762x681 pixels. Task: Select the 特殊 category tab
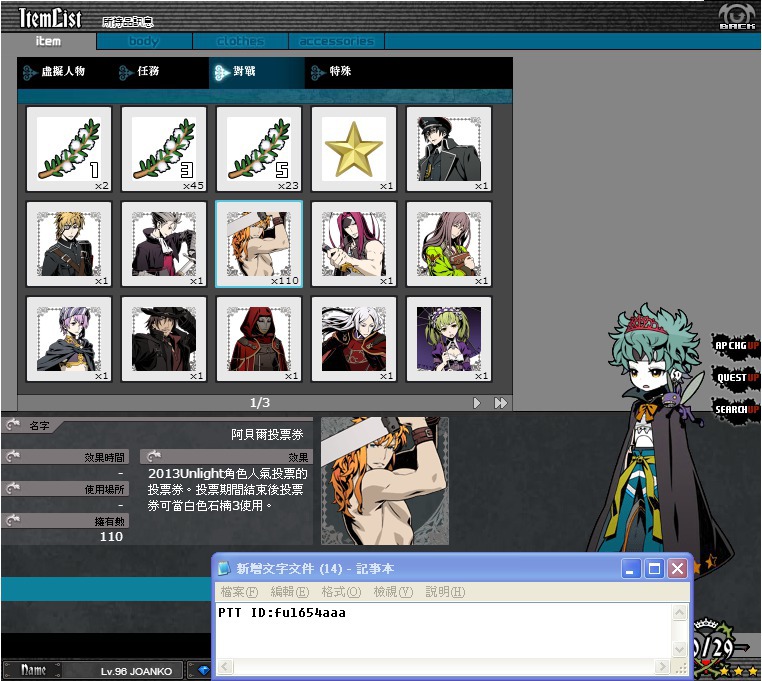pos(352,72)
